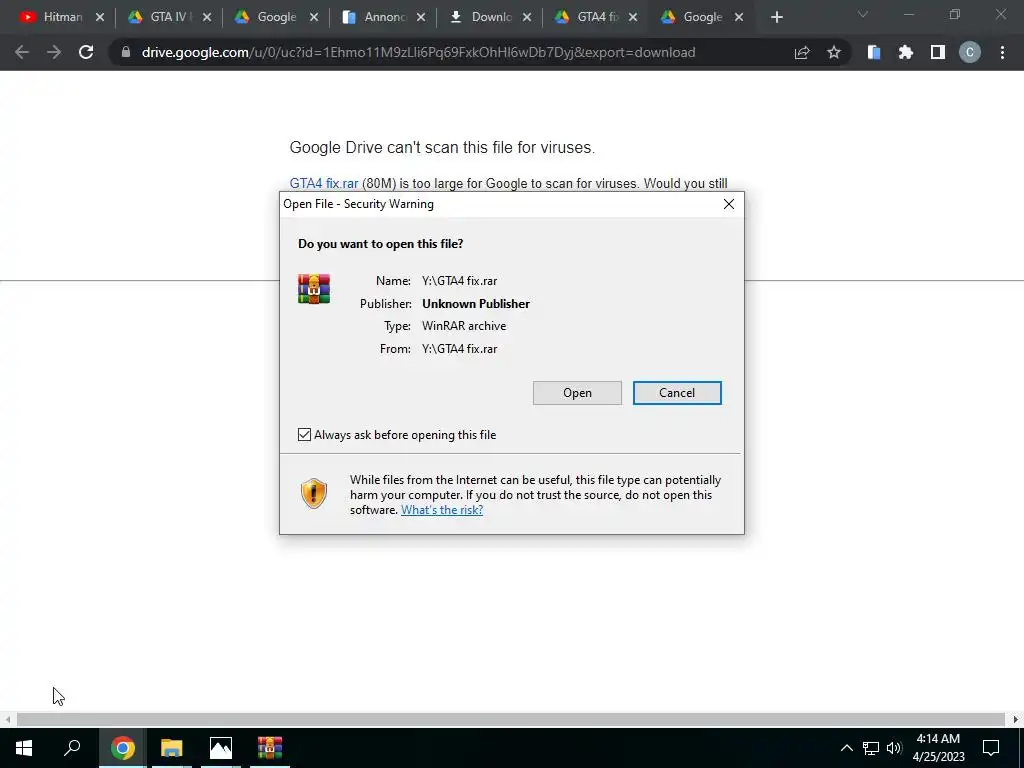1024x768 pixels.
Task: Click the site lock icon
Action: (126, 52)
